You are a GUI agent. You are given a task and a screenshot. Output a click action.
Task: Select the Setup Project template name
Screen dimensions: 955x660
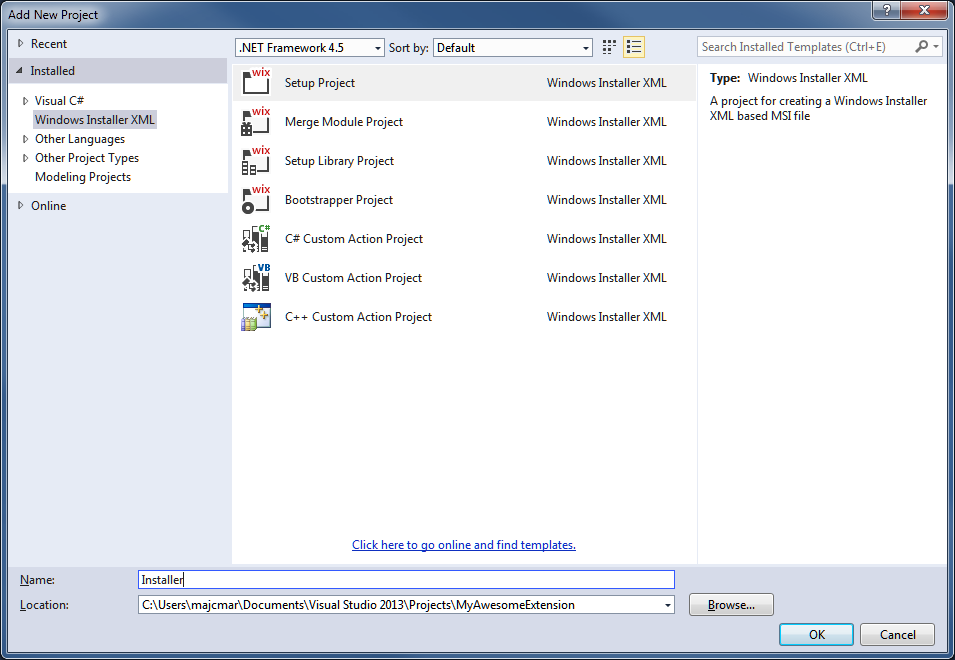tap(320, 83)
